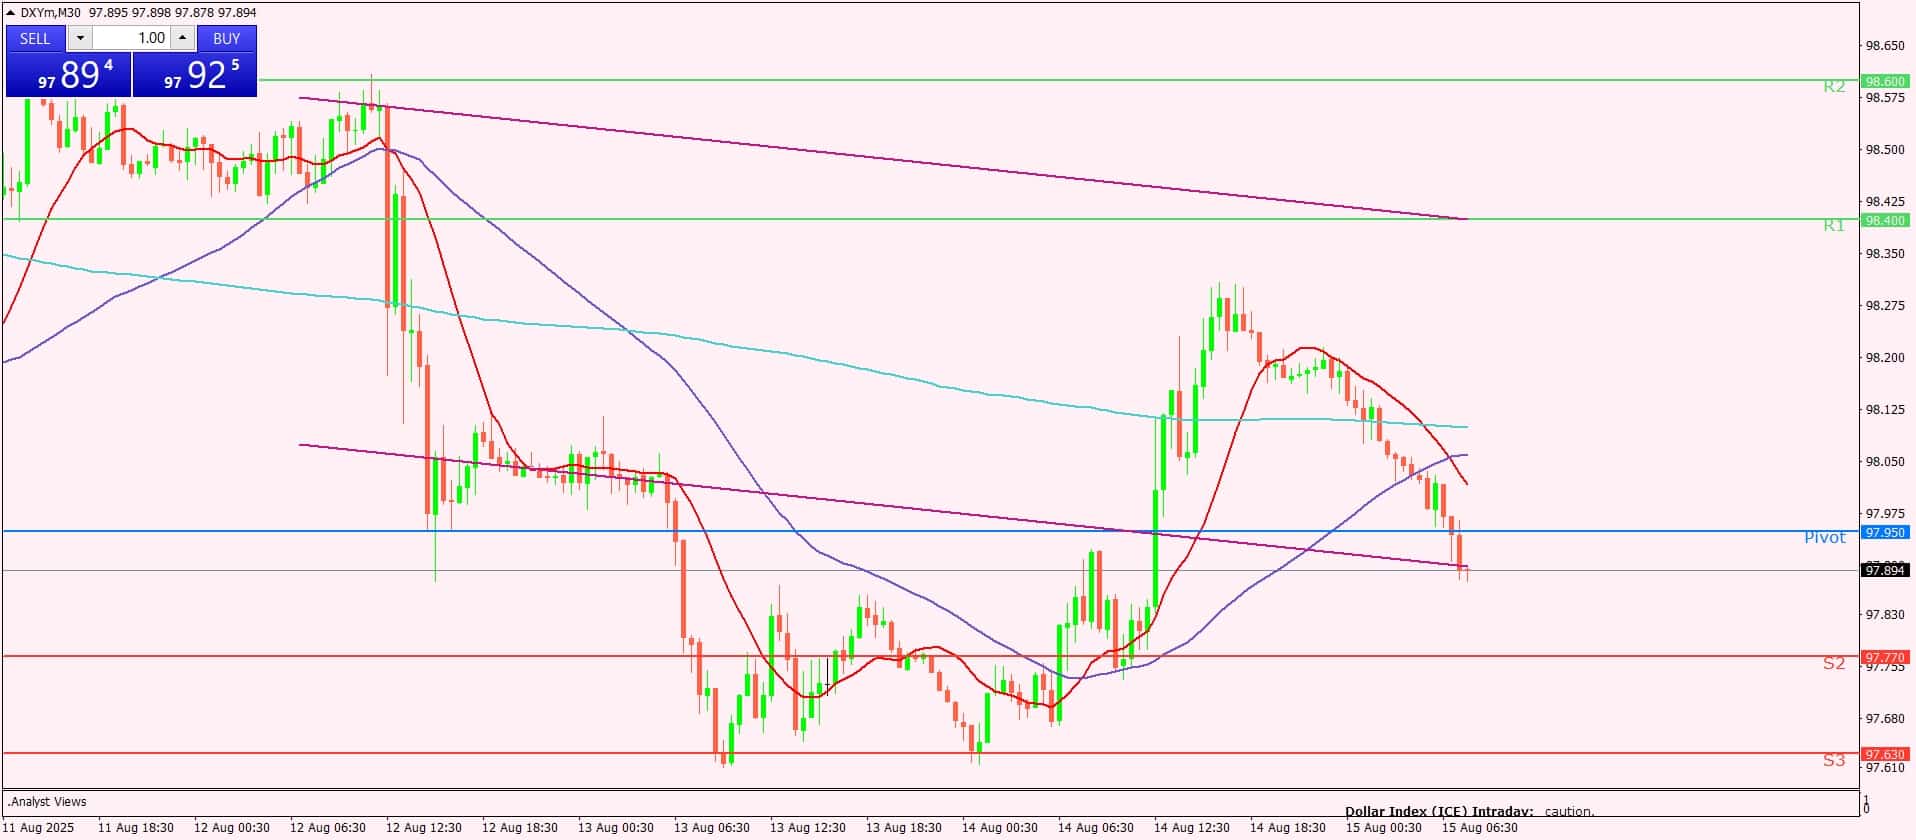Click the green 98.600 price tag
This screenshot has height=840, width=1916.
tap(1884, 81)
